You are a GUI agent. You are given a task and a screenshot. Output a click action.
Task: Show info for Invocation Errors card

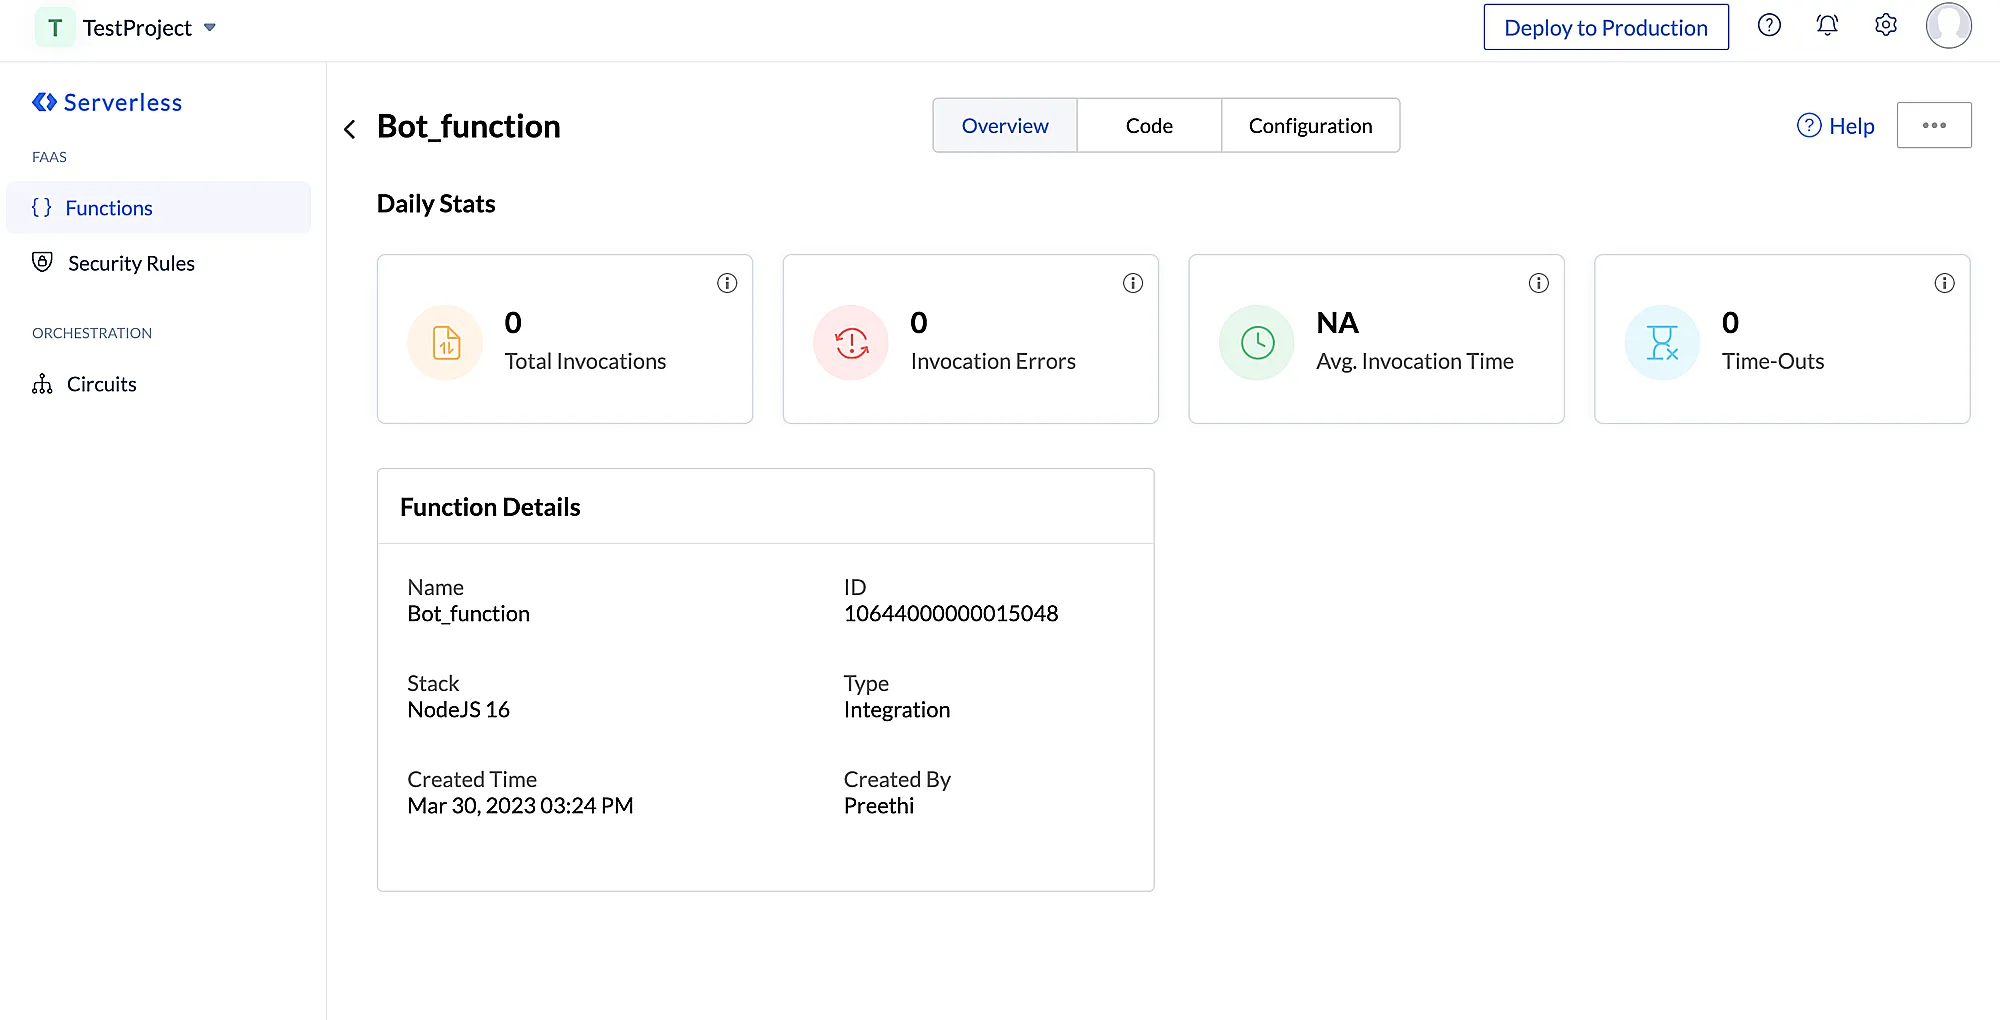click(x=1133, y=283)
